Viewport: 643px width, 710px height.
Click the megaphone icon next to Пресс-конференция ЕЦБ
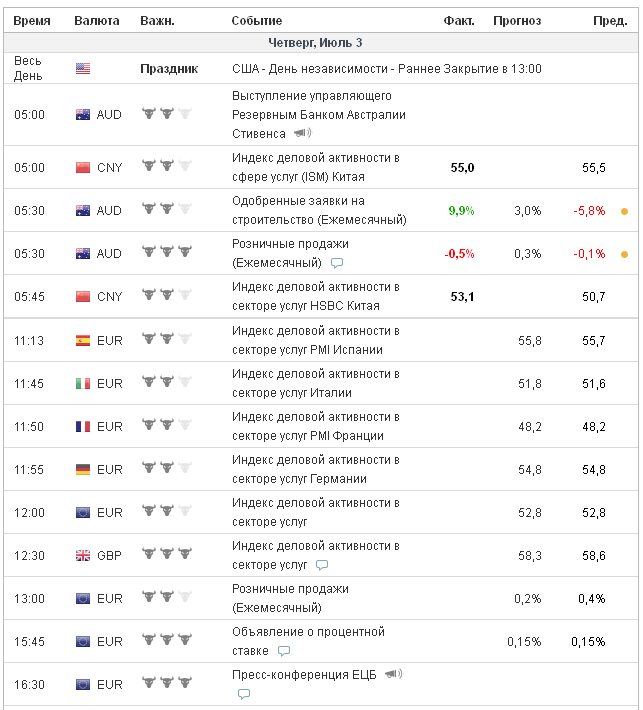(x=393, y=675)
